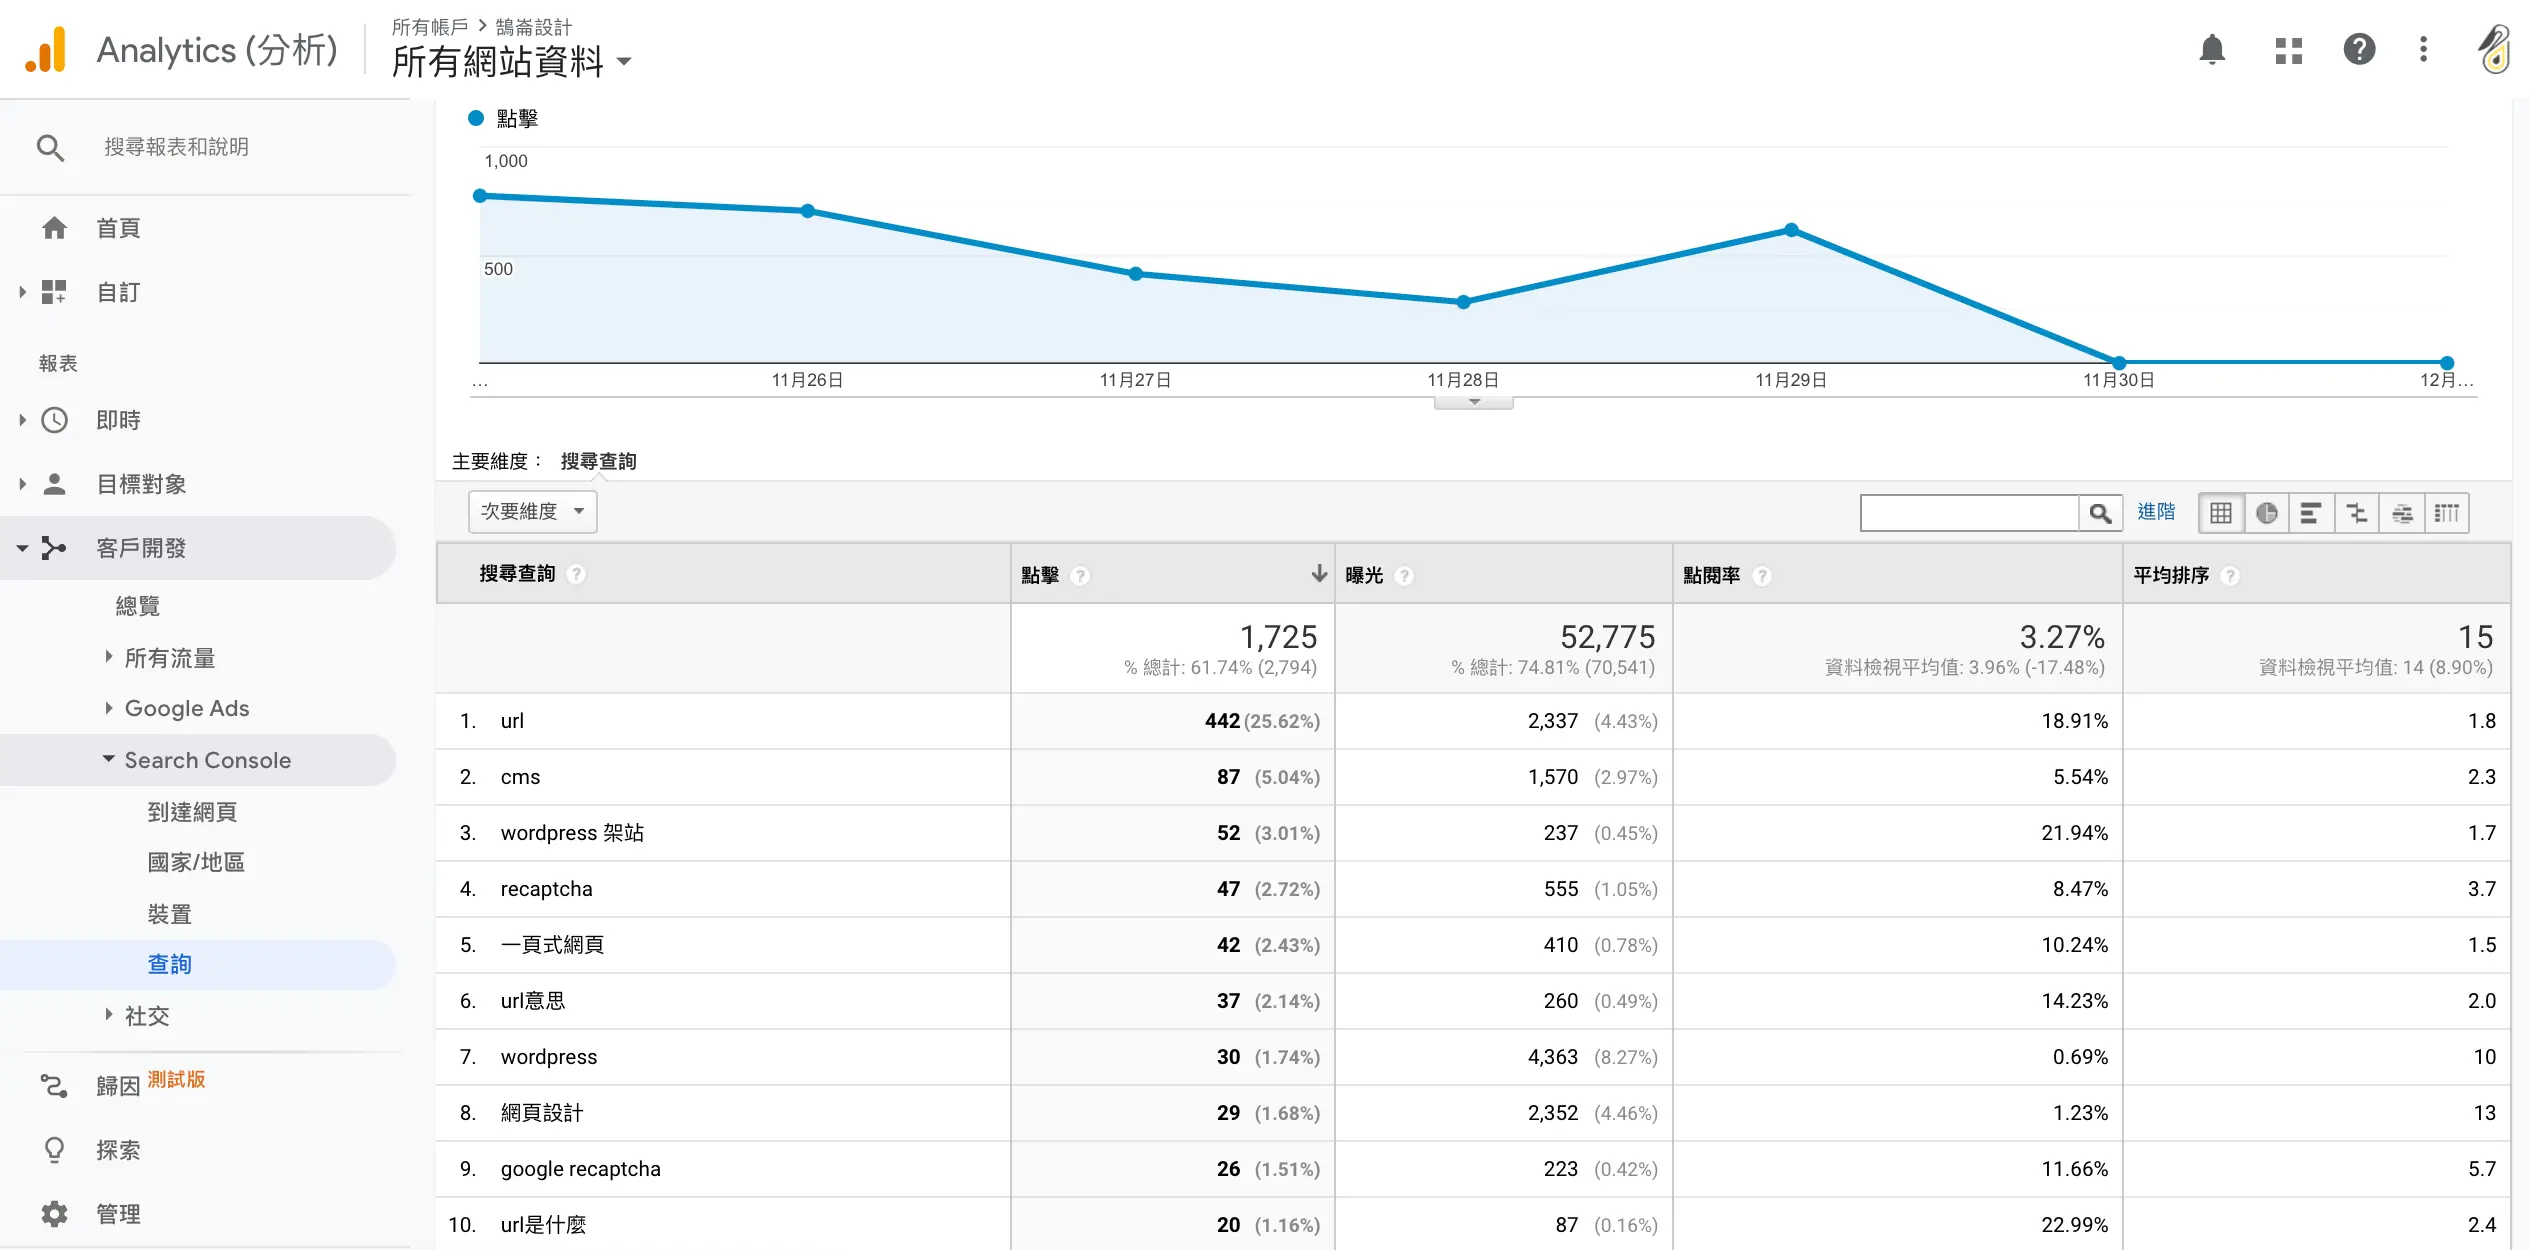2530x1250 pixels.
Task: Open the 到達網頁 report
Action: click(x=192, y=812)
